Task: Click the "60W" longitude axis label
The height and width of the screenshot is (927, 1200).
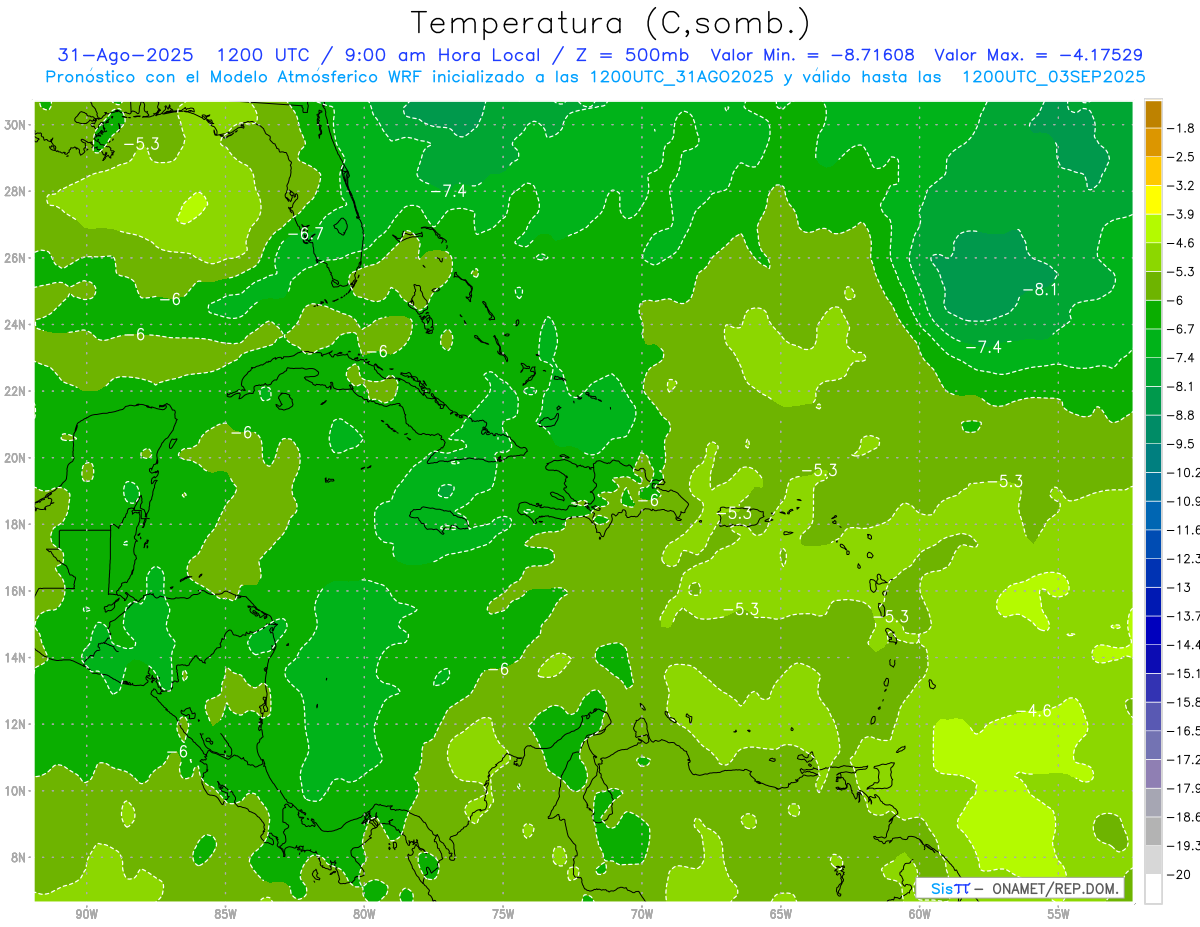Action: coord(920,915)
